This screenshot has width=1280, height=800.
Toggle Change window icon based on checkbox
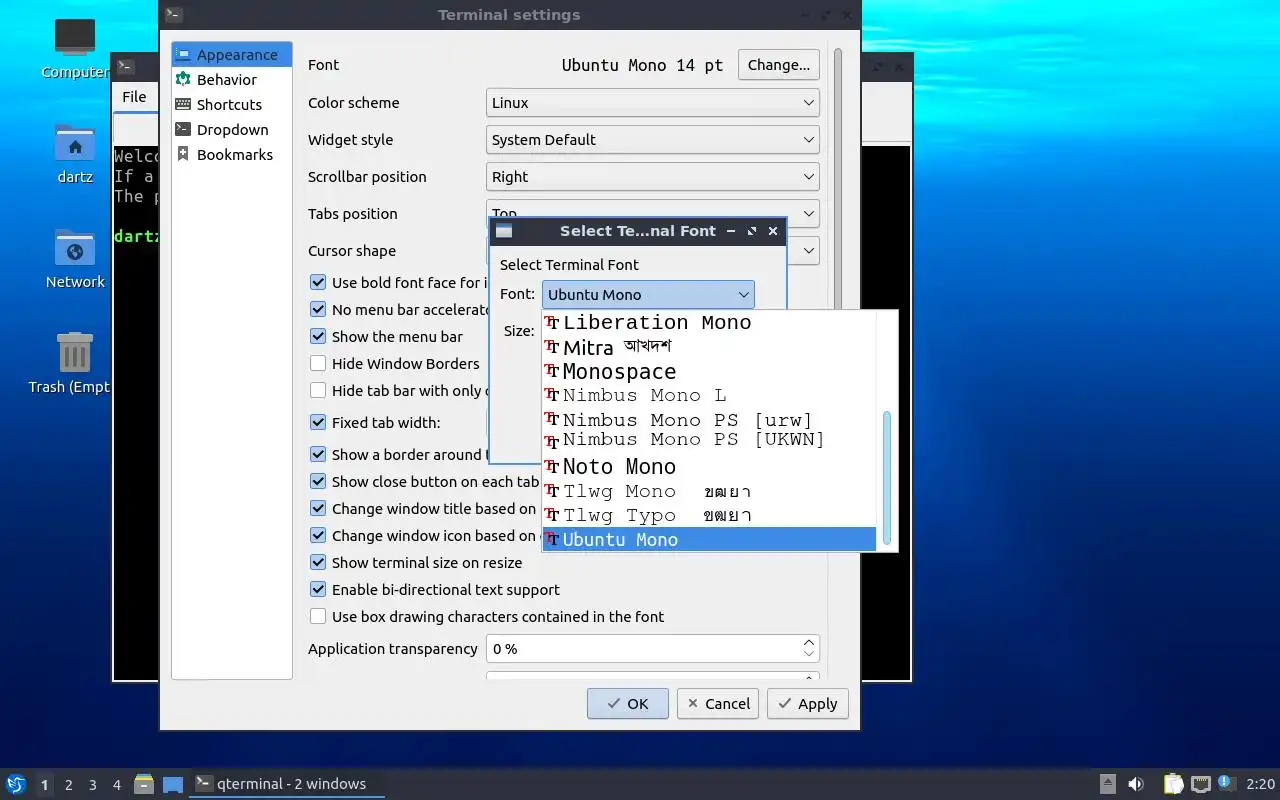click(318, 536)
